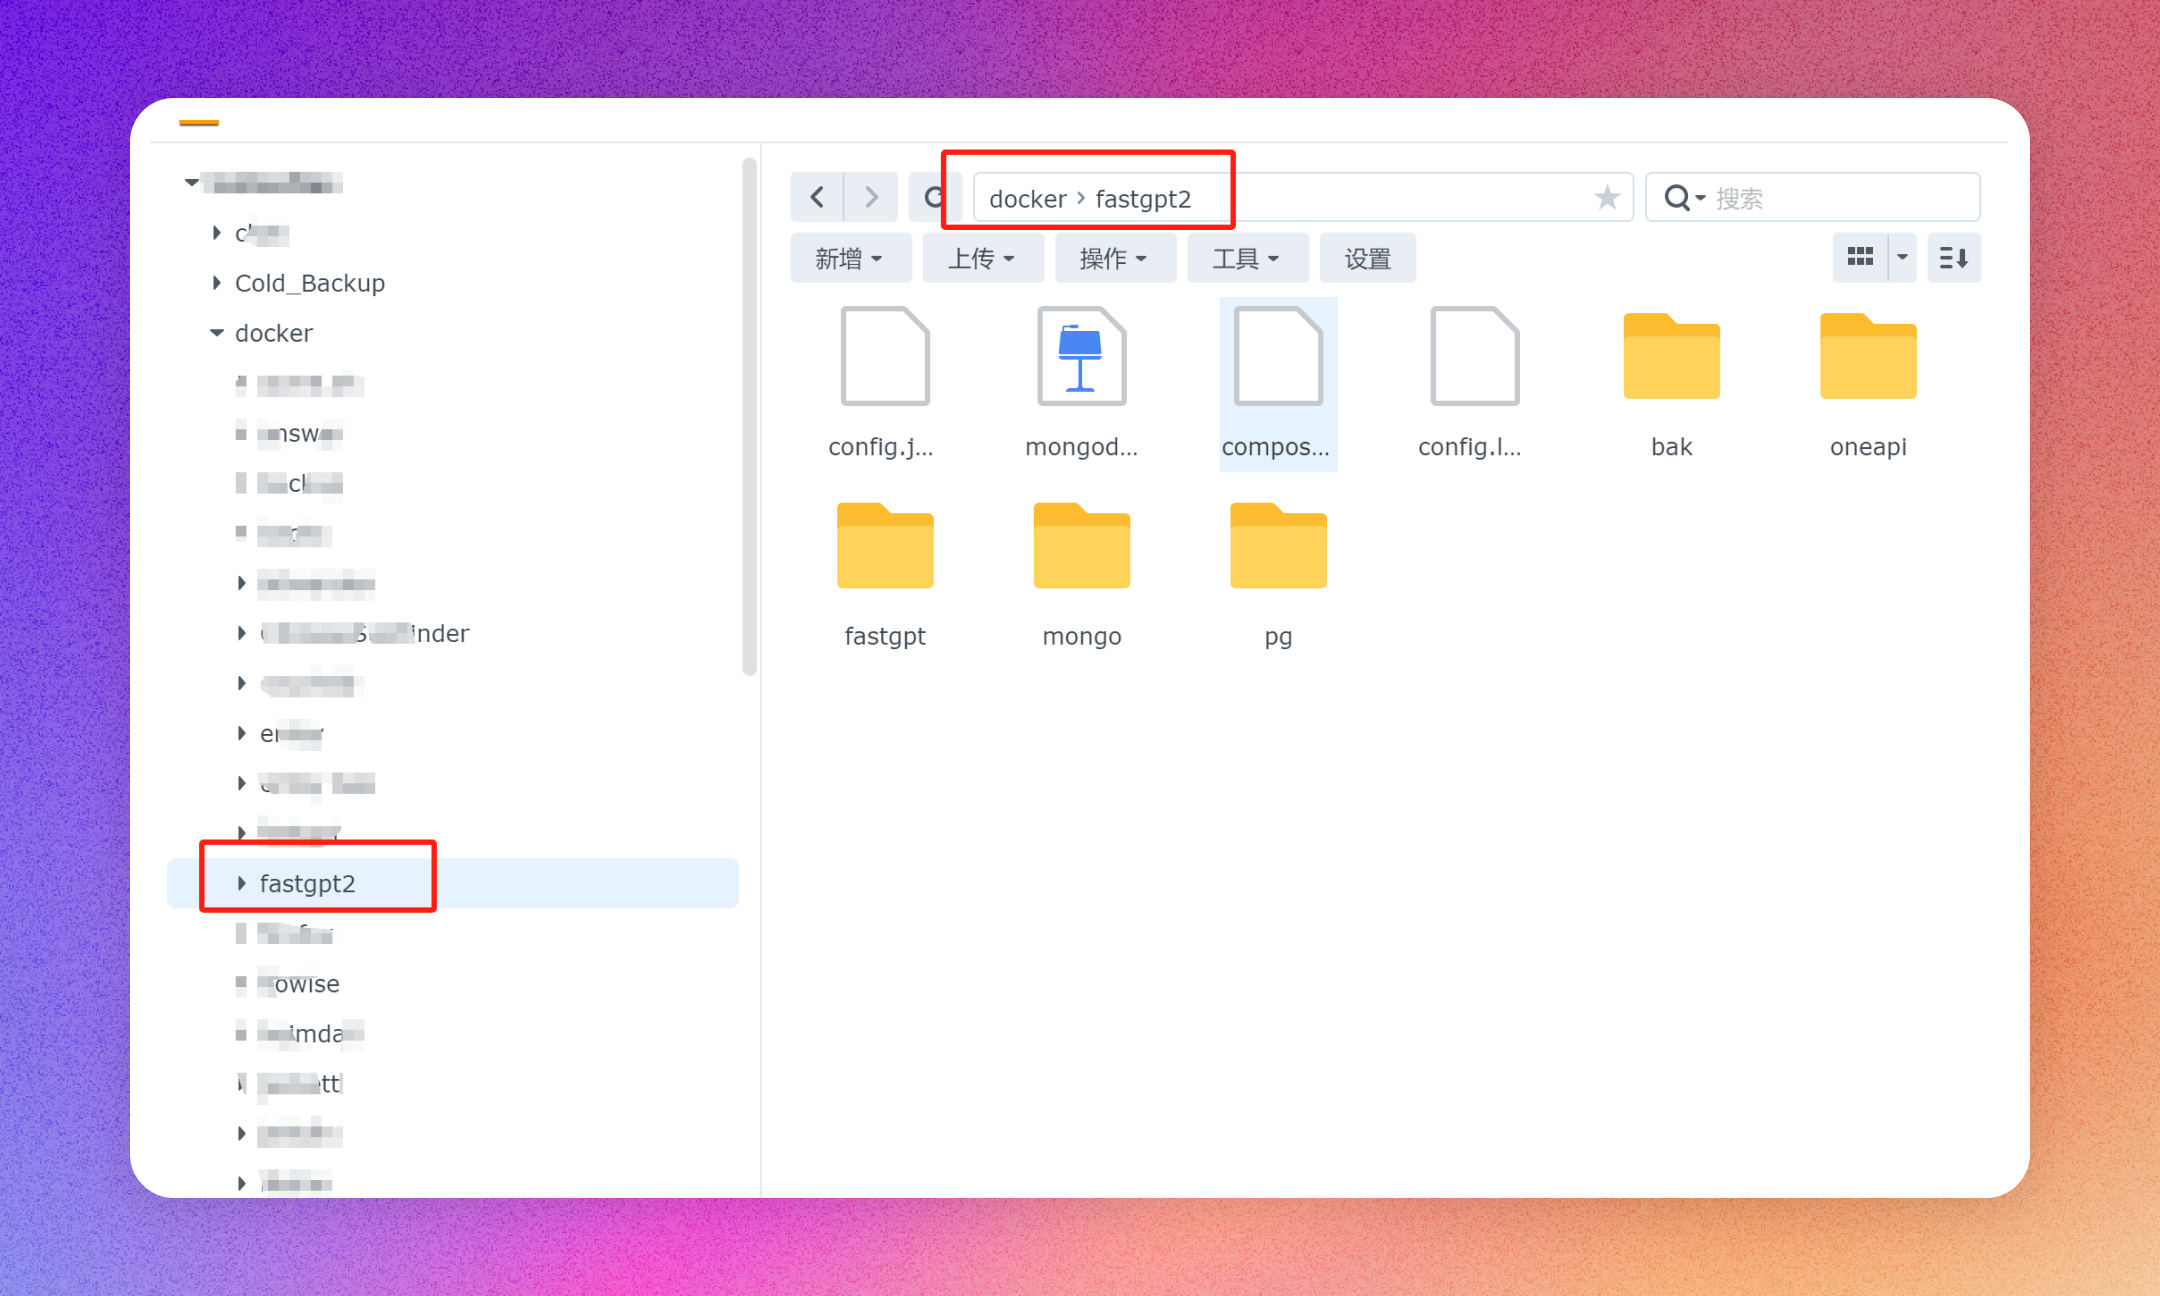
Task: Select the mongo folder icon
Action: click(1081, 545)
